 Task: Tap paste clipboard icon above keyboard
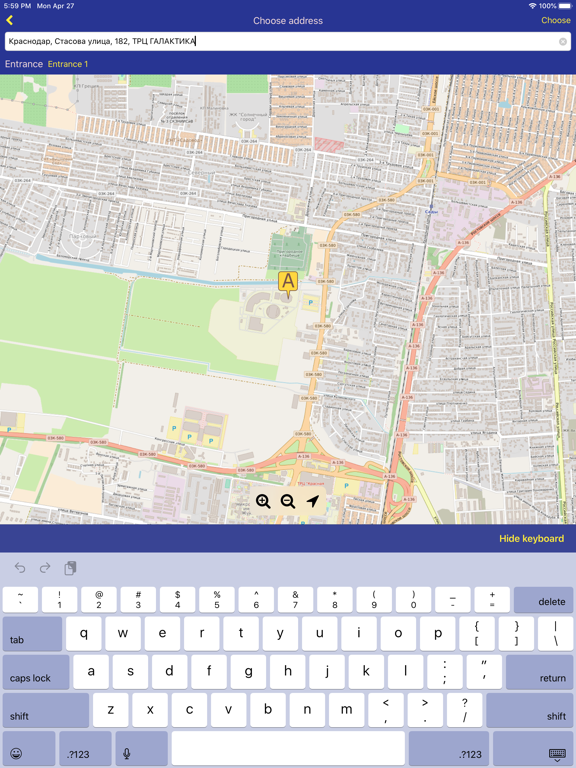click(x=71, y=568)
